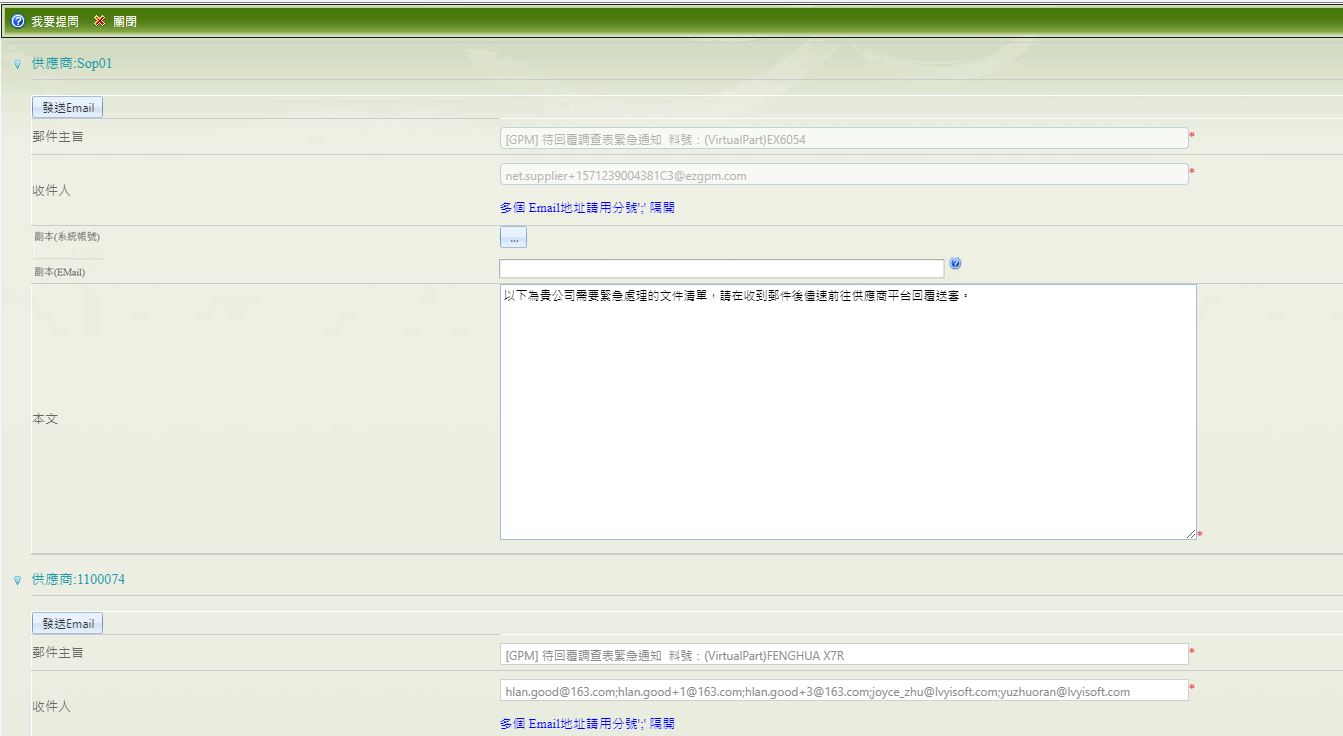
Task: Click the 我要提問 help icon
Action: pyautogui.click(x=18, y=21)
